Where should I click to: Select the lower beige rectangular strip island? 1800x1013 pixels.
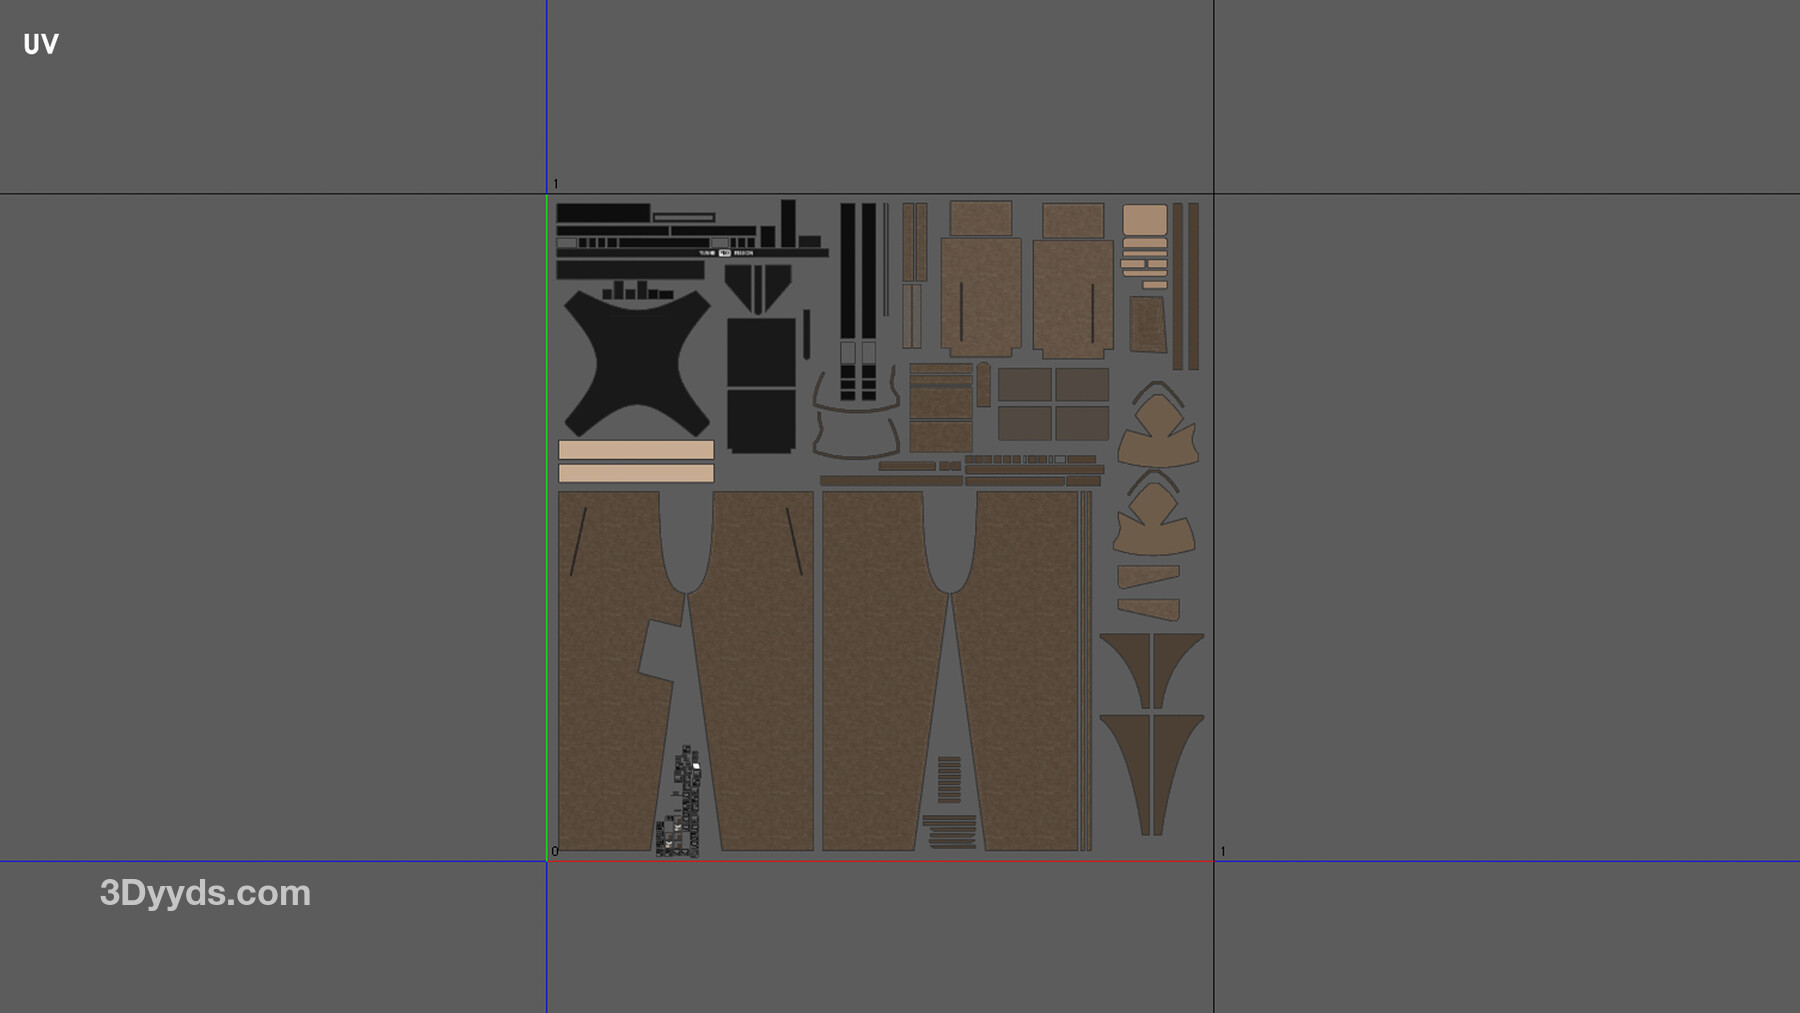click(x=636, y=473)
